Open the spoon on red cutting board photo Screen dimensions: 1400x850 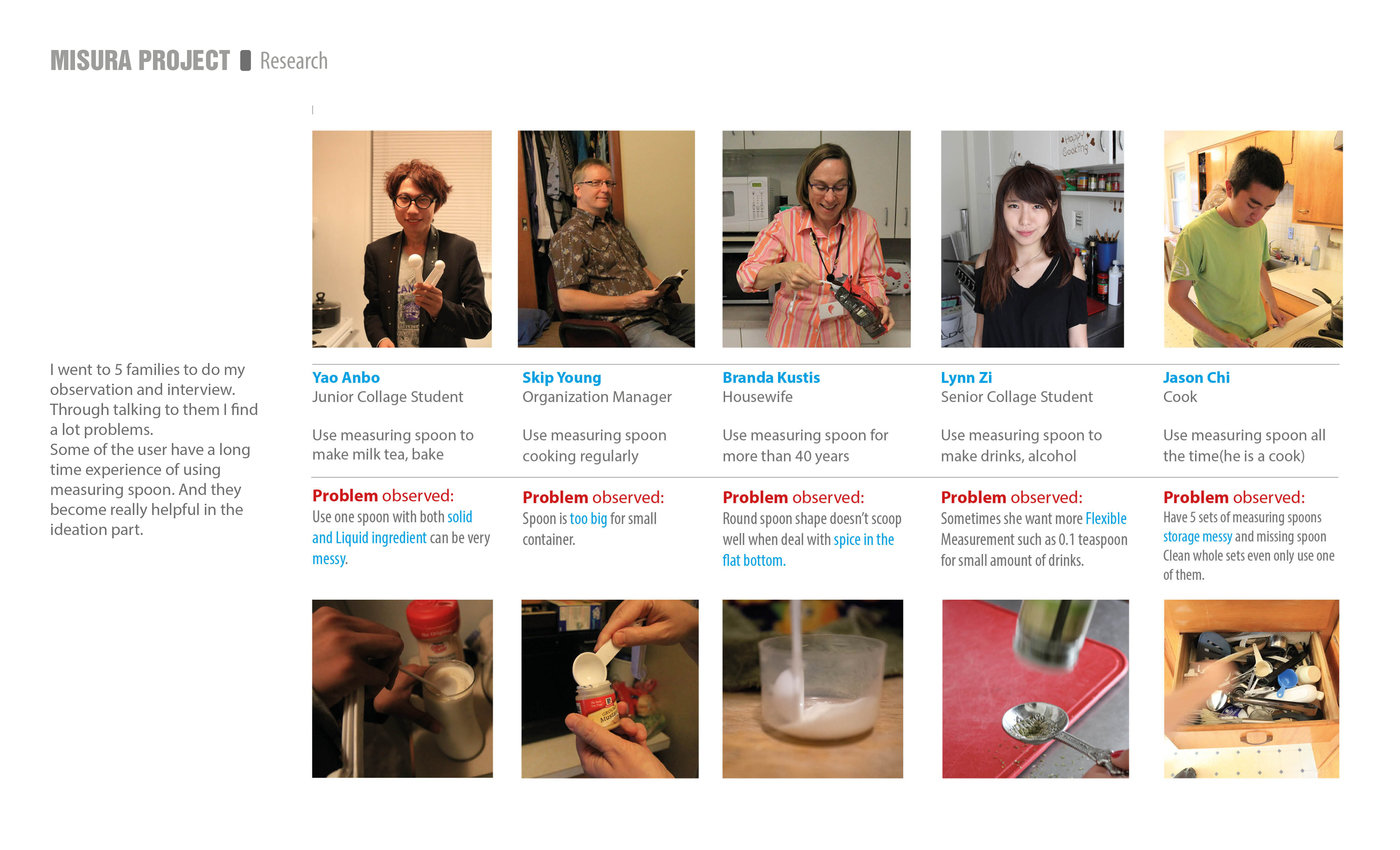(1035, 689)
